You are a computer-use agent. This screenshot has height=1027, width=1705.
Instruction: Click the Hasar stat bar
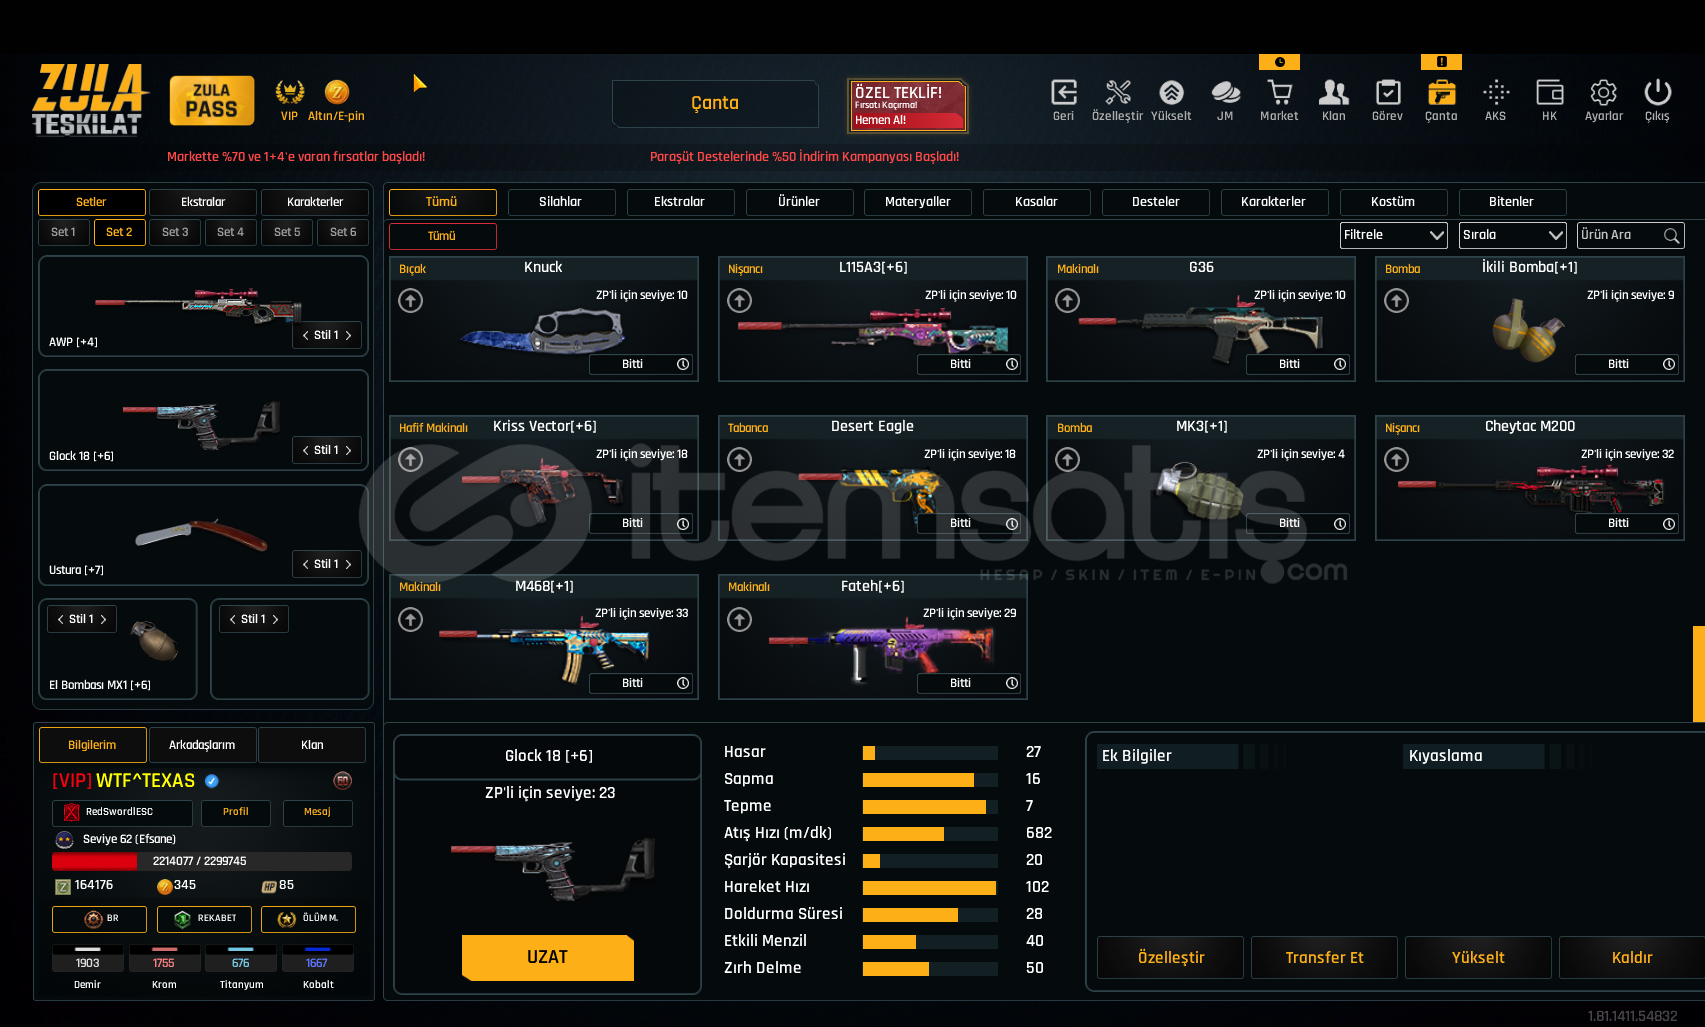(930, 753)
